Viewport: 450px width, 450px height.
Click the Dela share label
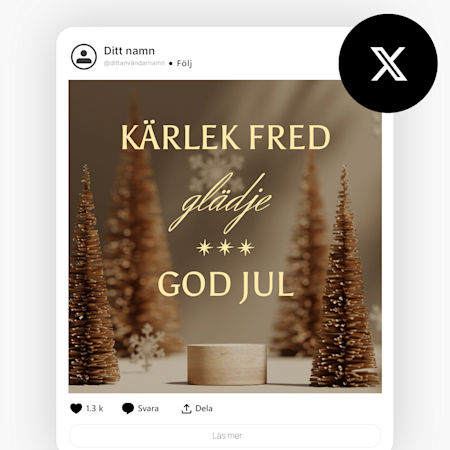204,408
